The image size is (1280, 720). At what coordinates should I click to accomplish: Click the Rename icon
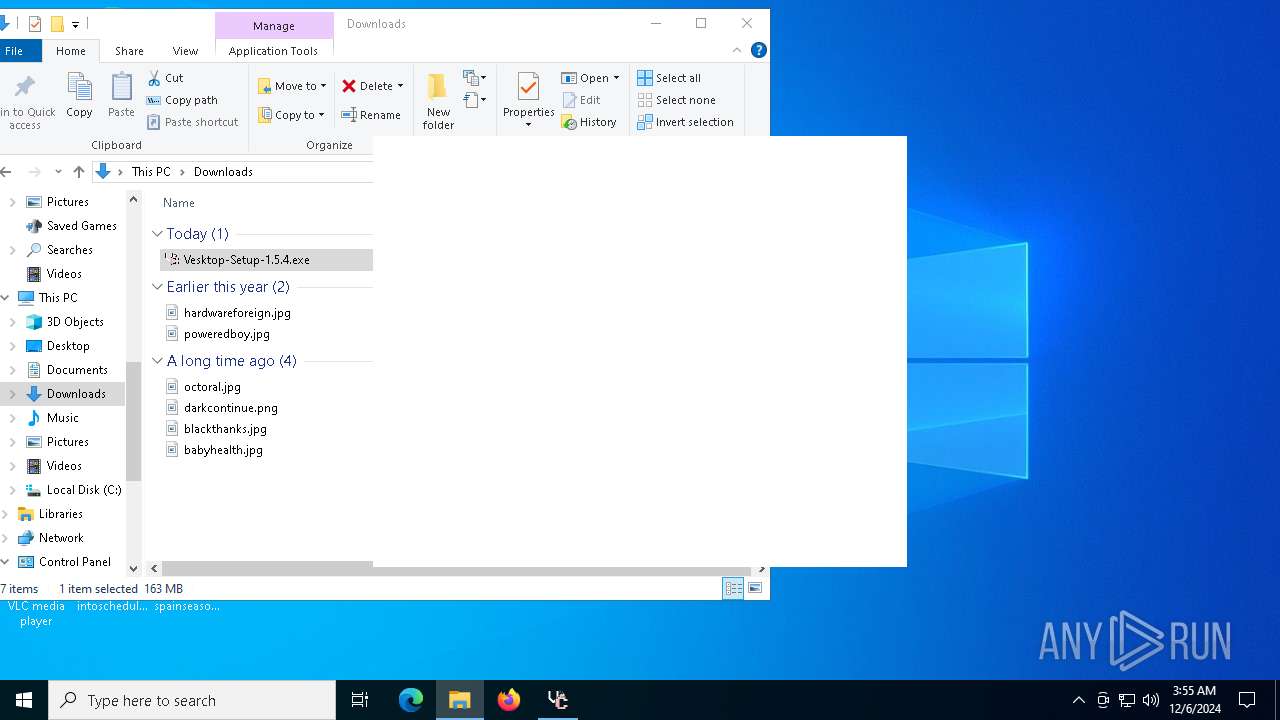349,115
